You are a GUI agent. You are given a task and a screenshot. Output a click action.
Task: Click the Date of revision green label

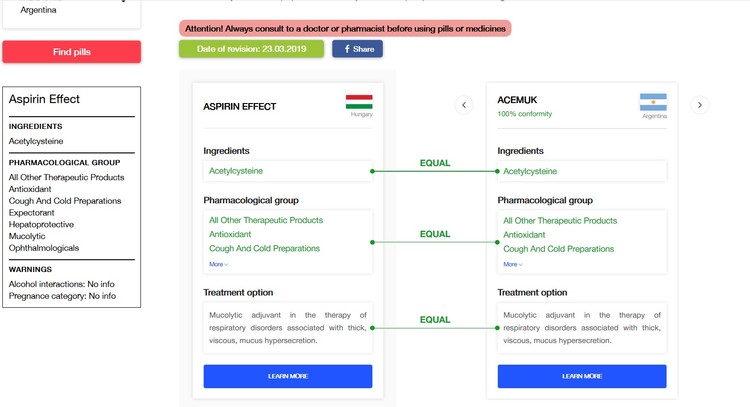[x=251, y=49]
